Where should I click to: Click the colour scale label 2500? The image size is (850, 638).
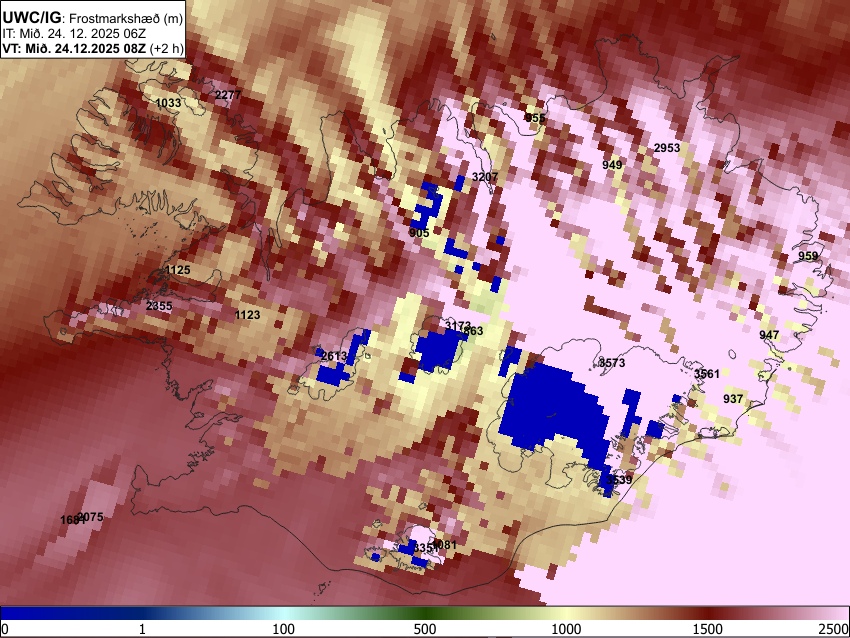tap(835, 629)
